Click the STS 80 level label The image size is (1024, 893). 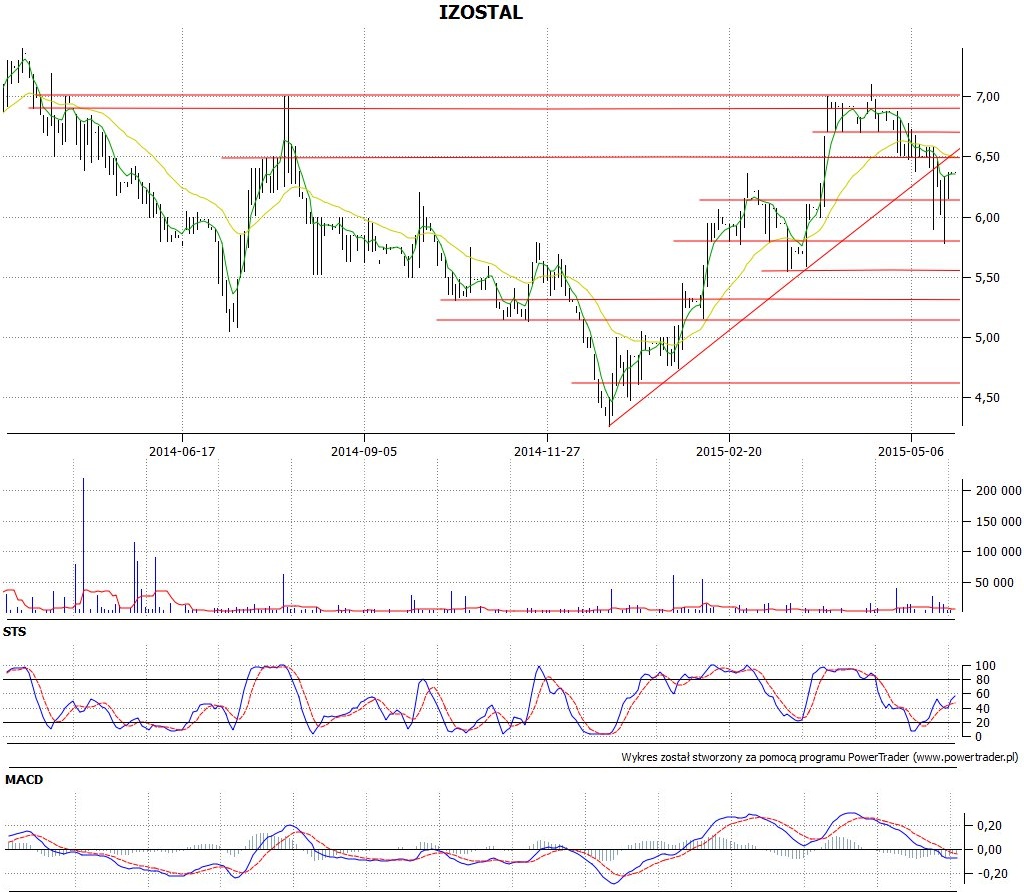983,680
